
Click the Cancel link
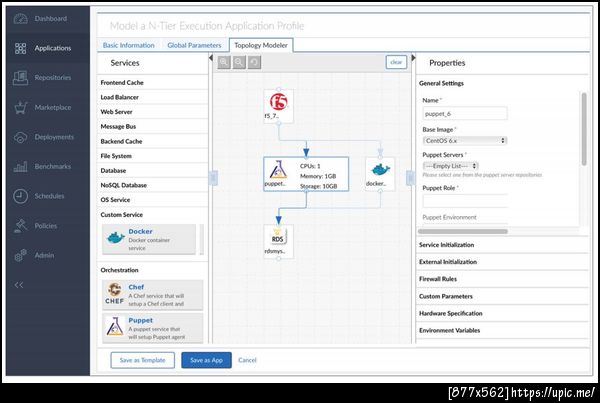(x=247, y=360)
